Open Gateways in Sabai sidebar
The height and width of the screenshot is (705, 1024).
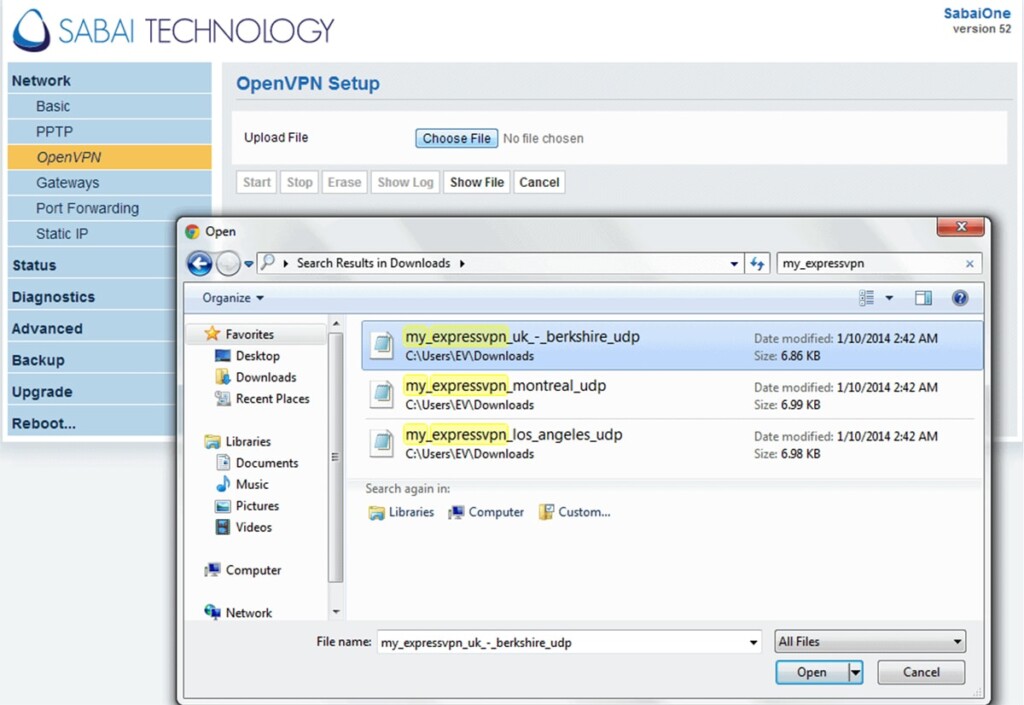click(x=109, y=183)
